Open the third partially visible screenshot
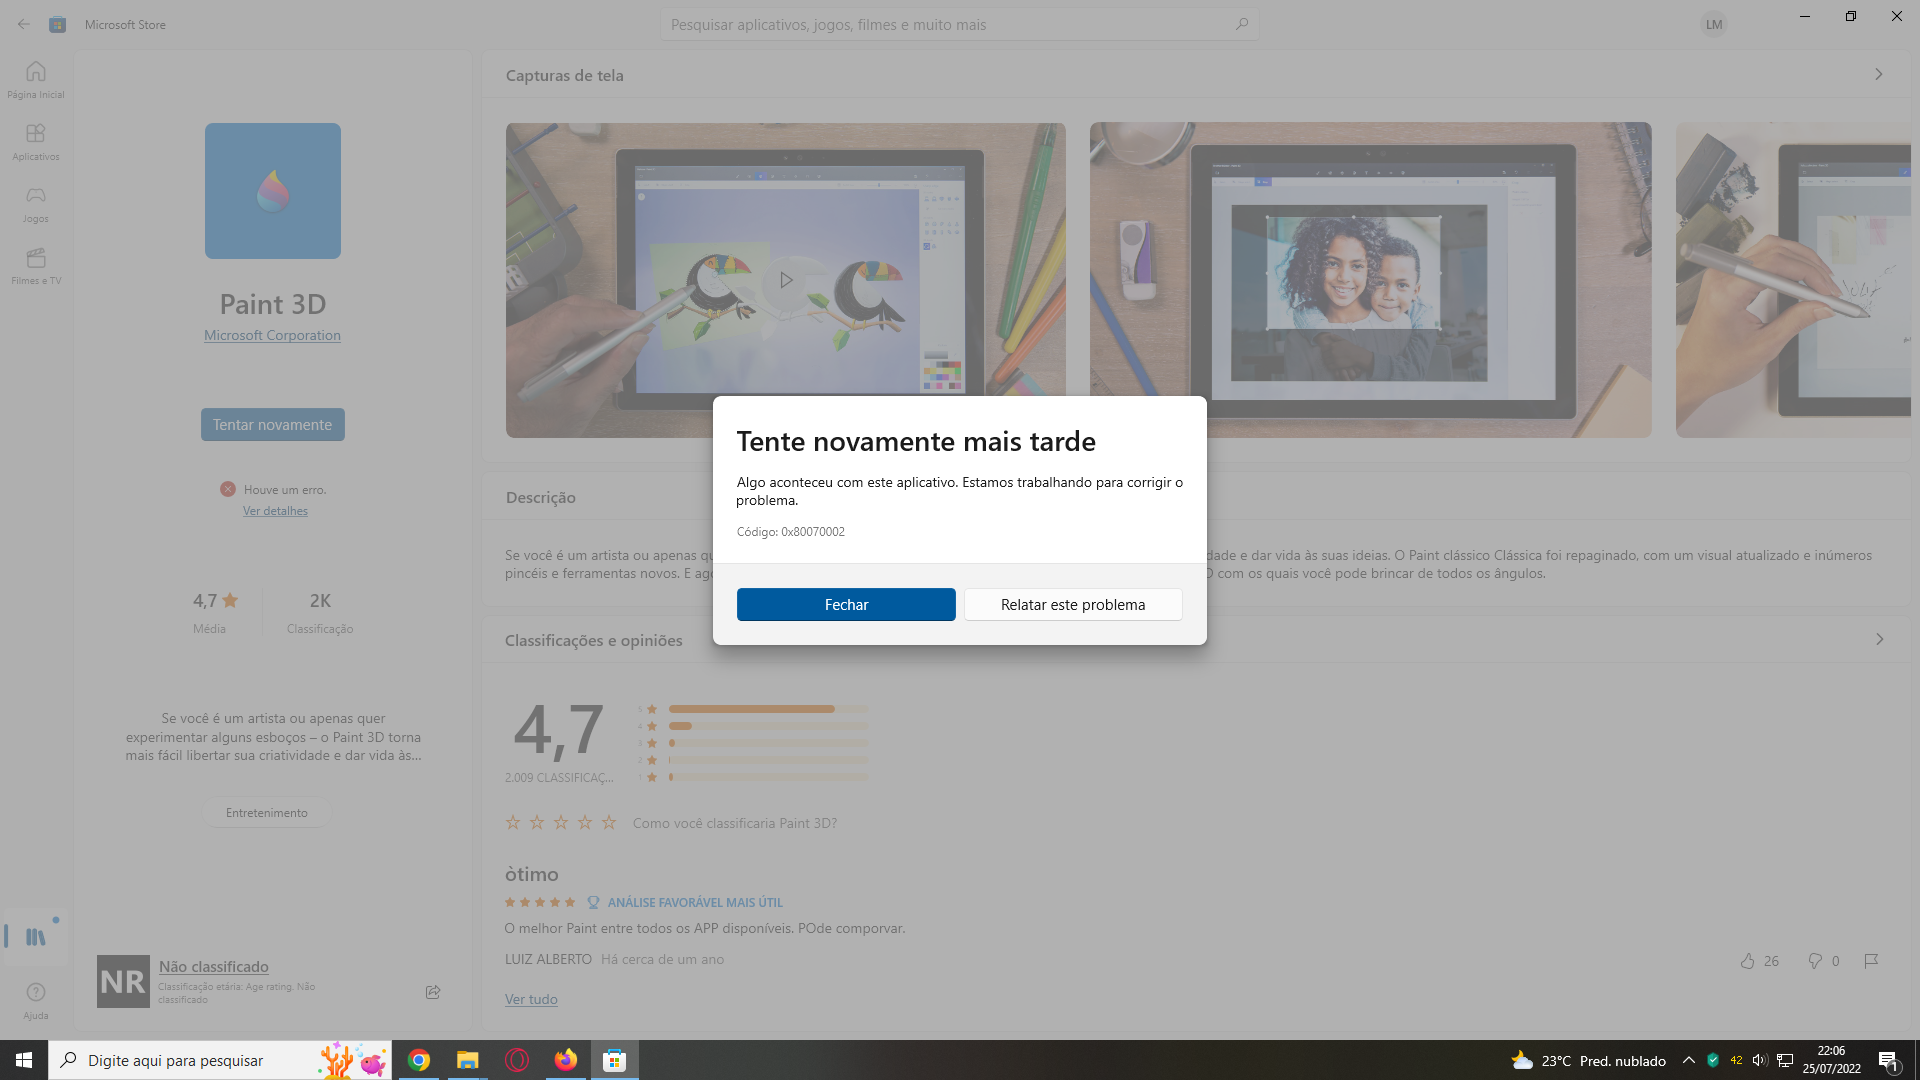 pyautogui.click(x=1793, y=280)
